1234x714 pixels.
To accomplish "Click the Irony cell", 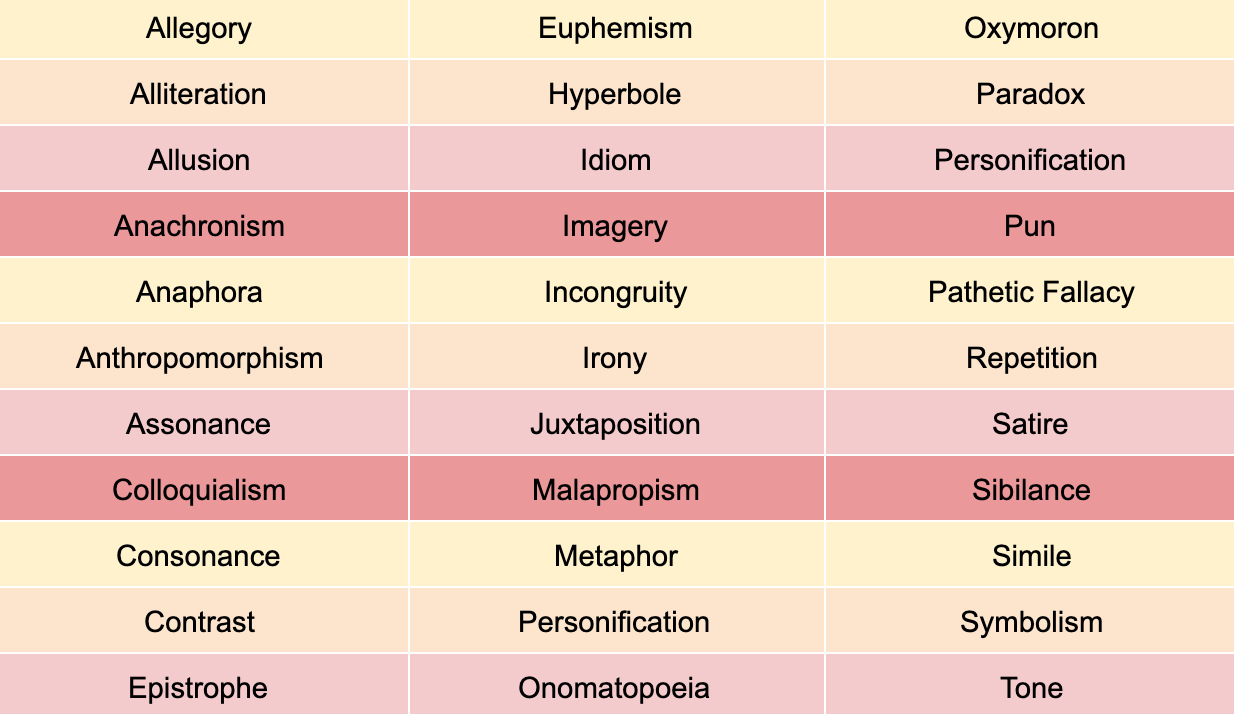I will [616, 357].
